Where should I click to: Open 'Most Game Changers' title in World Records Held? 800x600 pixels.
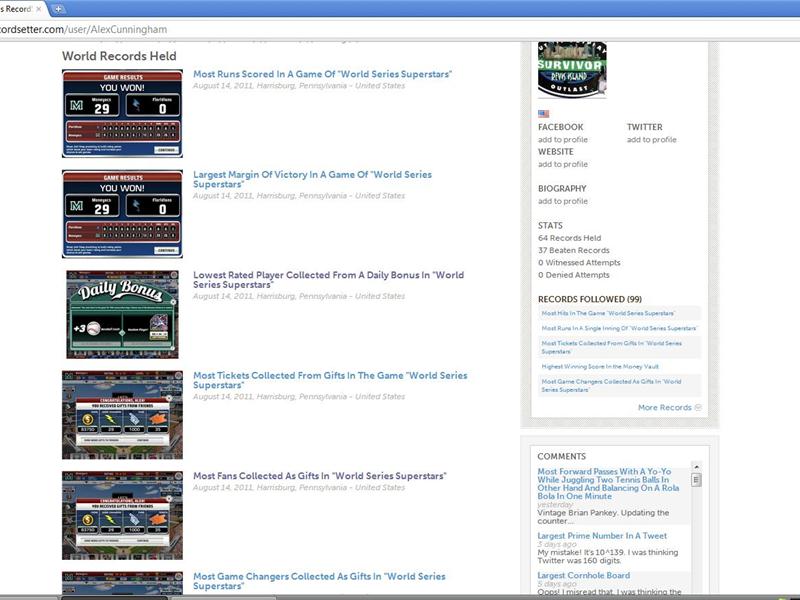pyautogui.click(x=319, y=581)
